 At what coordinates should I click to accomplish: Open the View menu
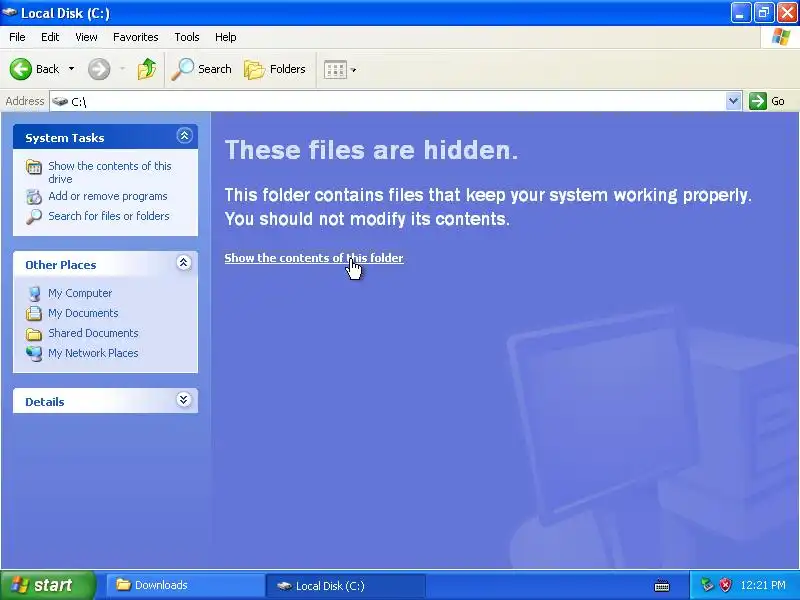tap(86, 37)
